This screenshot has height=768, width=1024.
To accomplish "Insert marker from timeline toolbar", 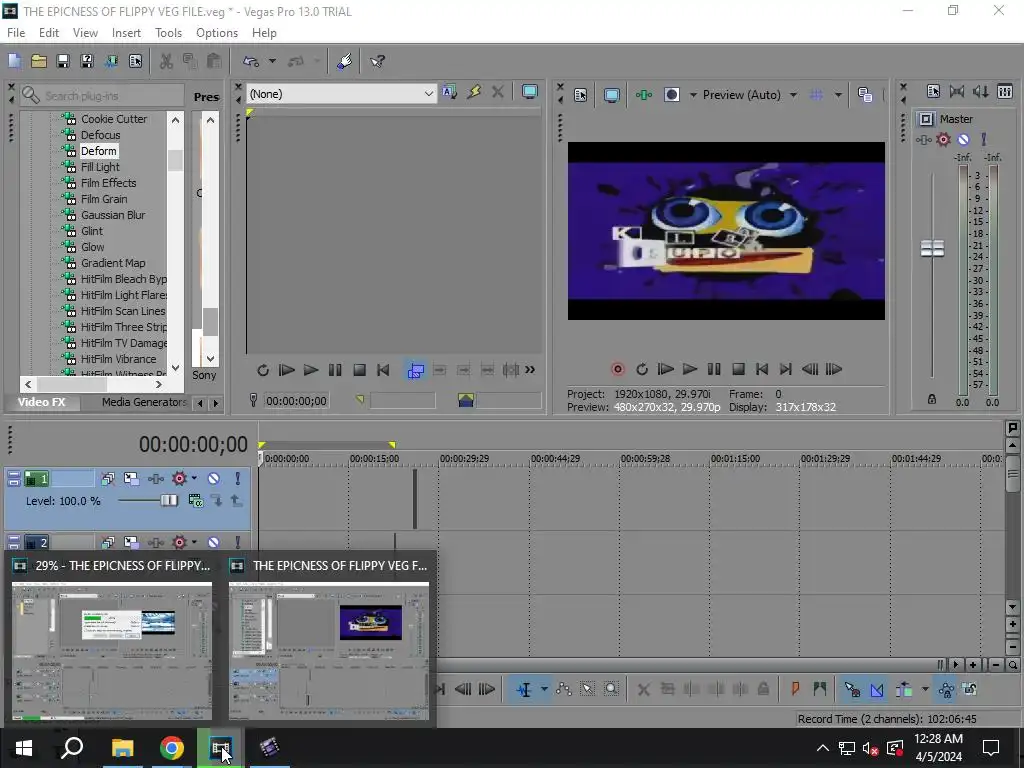I will [x=795, y=689].
